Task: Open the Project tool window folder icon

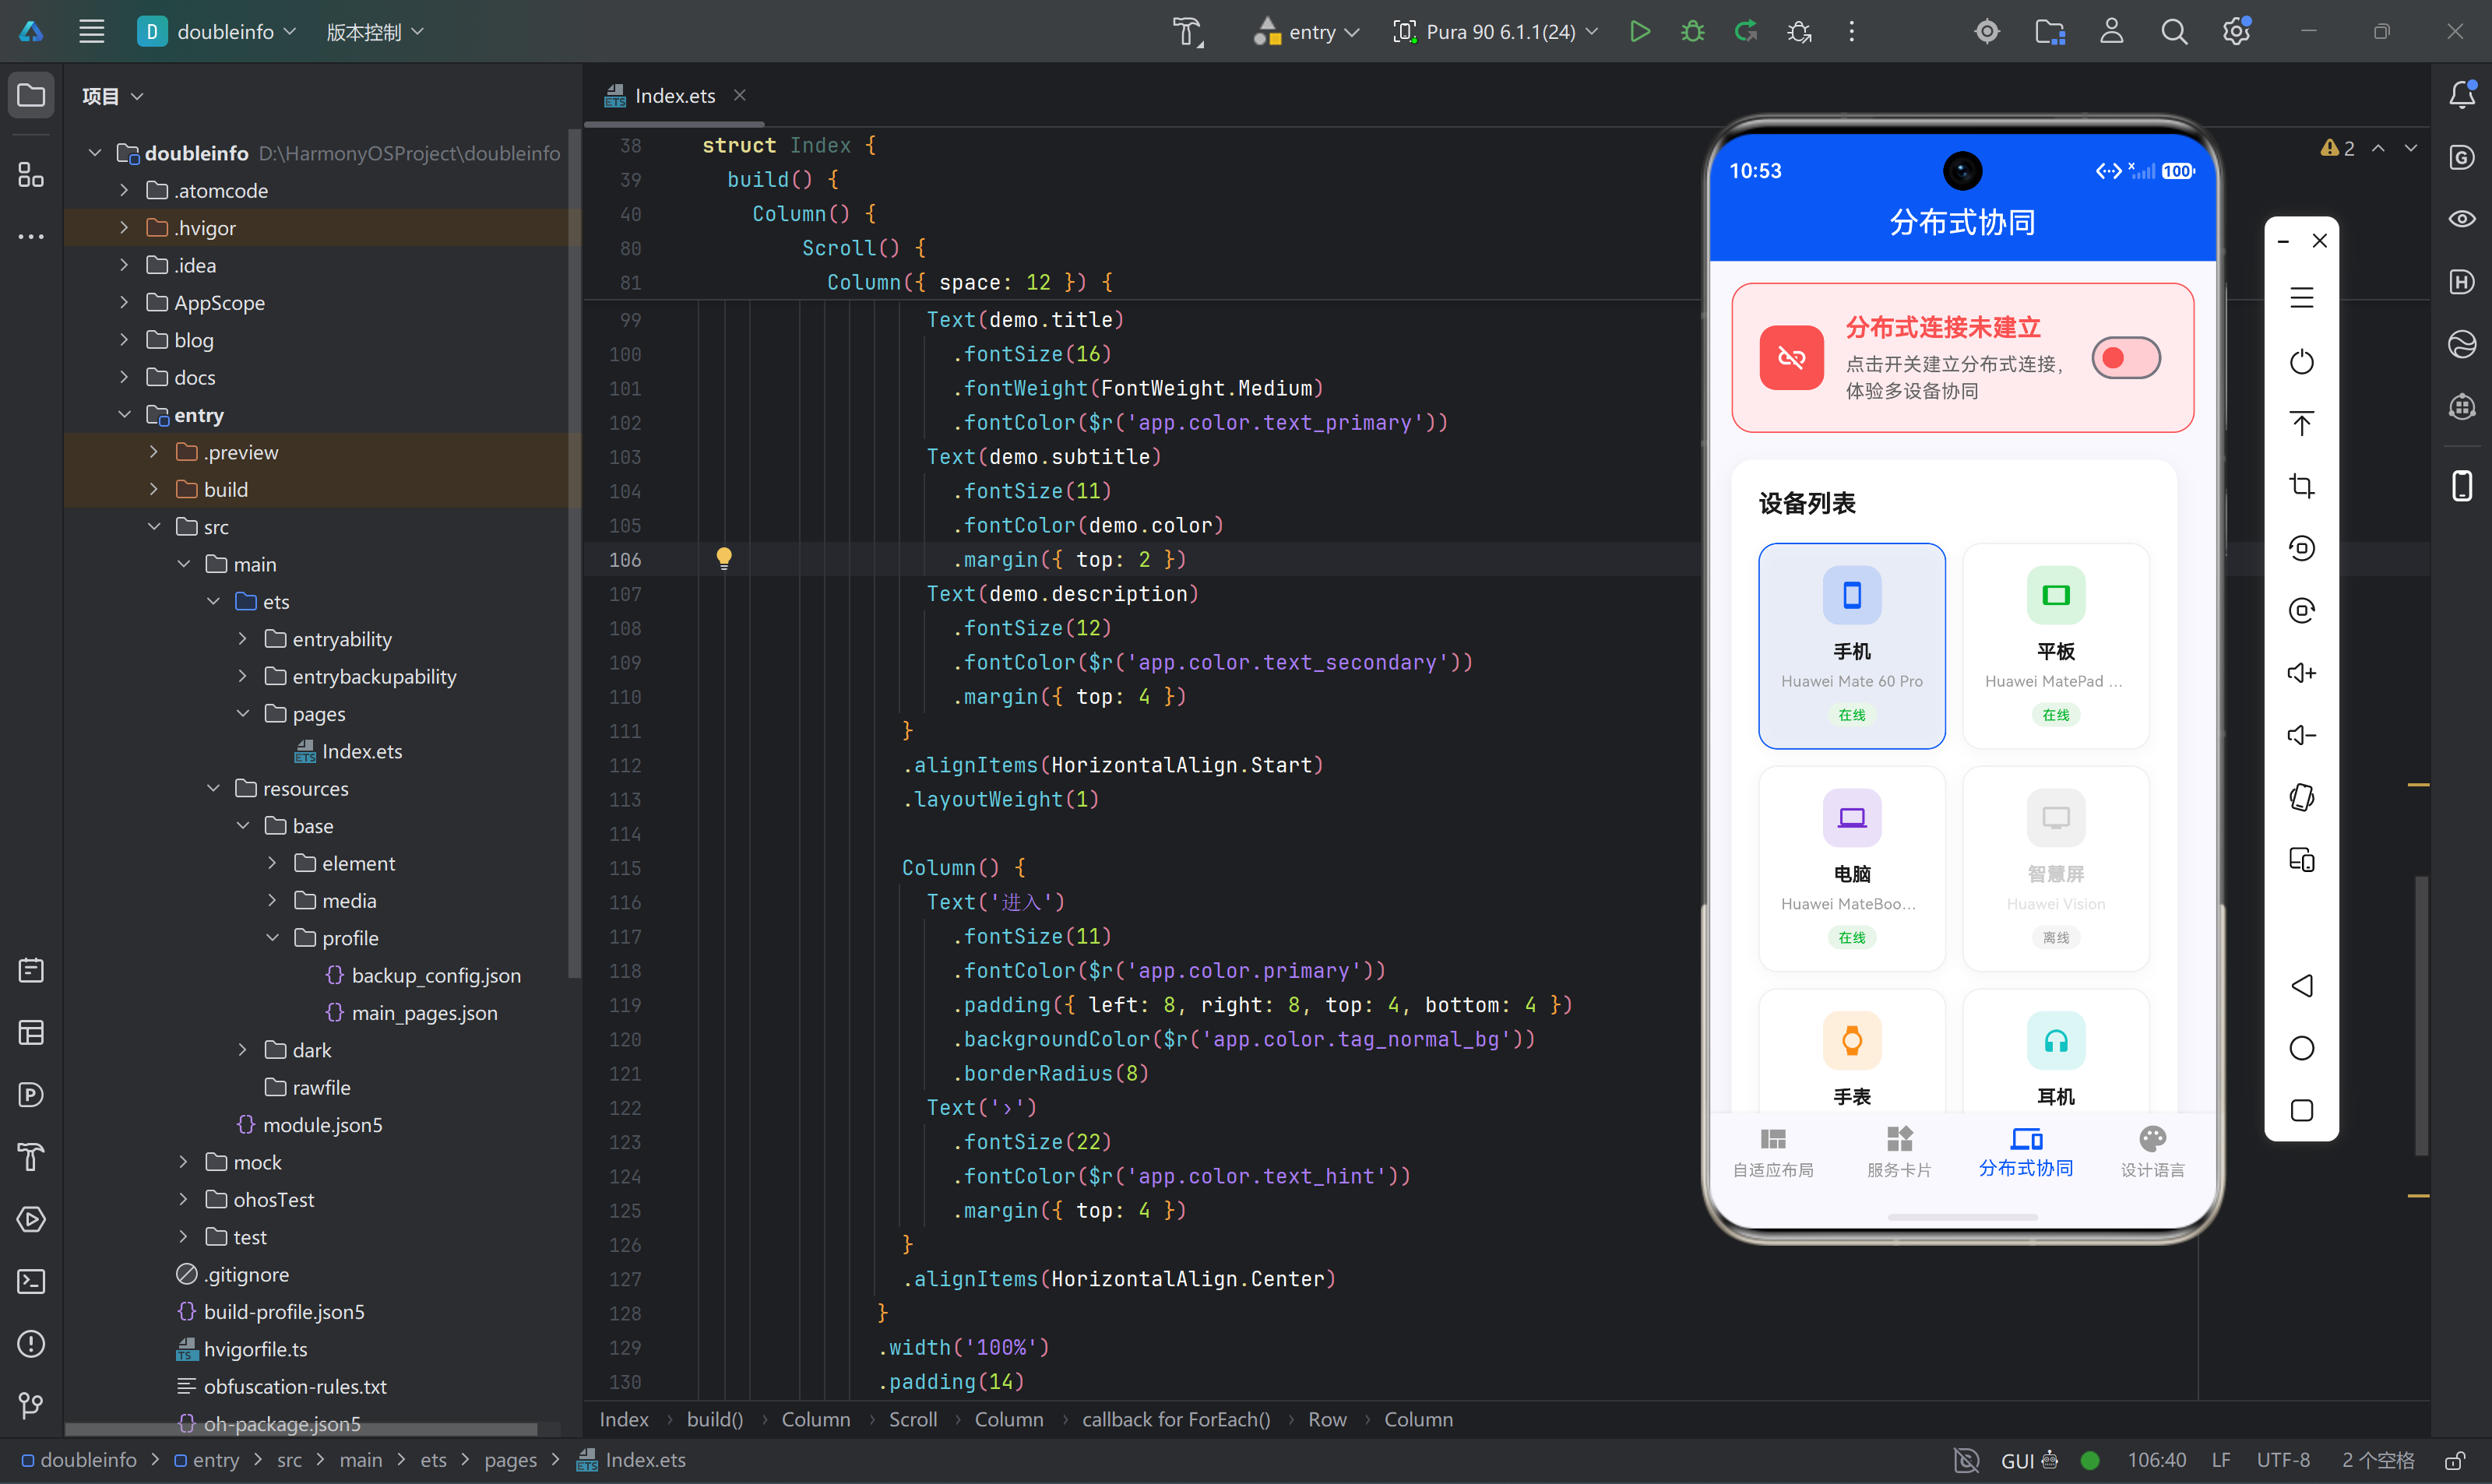Action: [31, 95]
